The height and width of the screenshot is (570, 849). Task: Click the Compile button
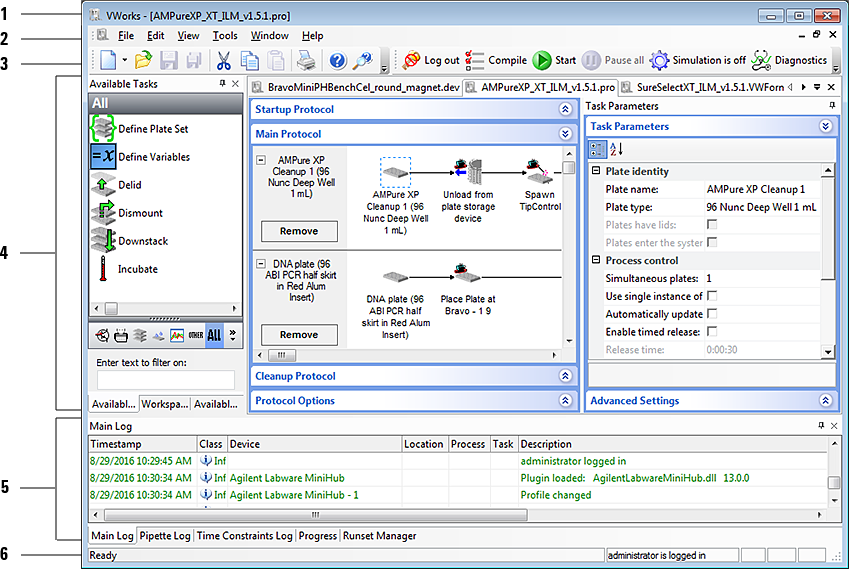point(496,60)
